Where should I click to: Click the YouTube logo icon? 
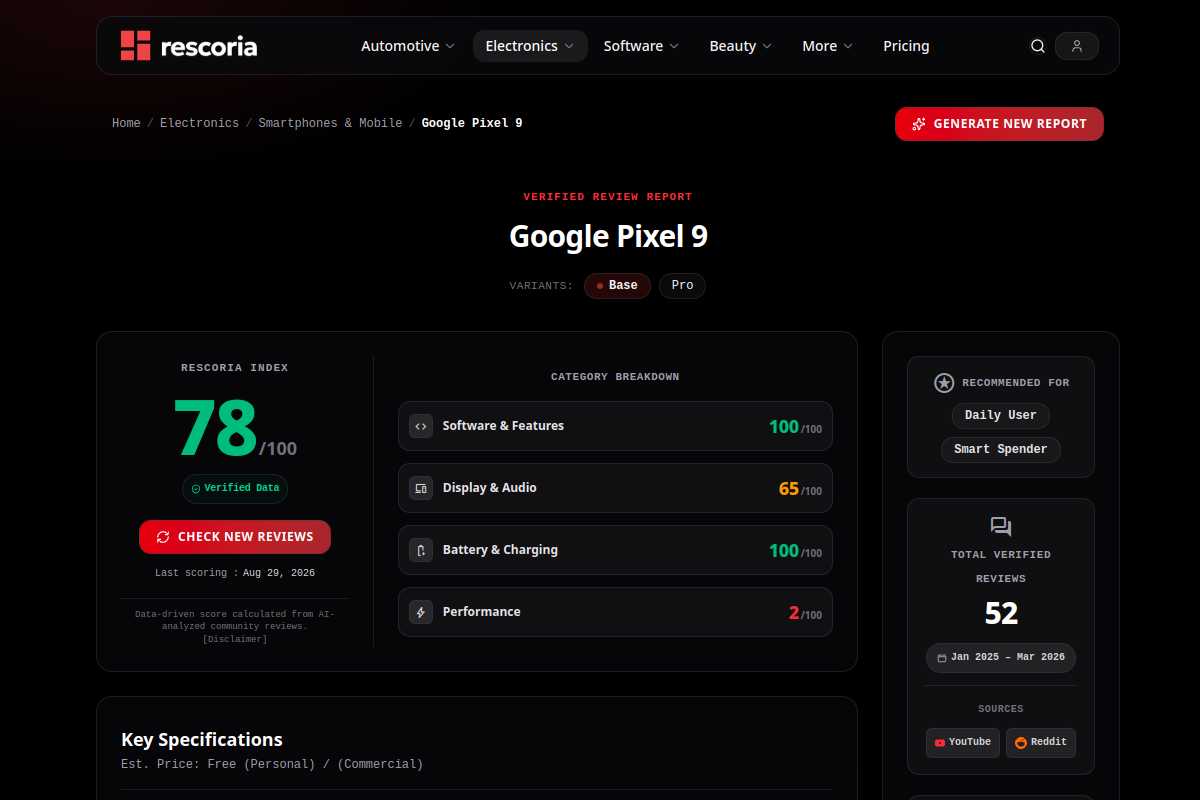(940, 743)
